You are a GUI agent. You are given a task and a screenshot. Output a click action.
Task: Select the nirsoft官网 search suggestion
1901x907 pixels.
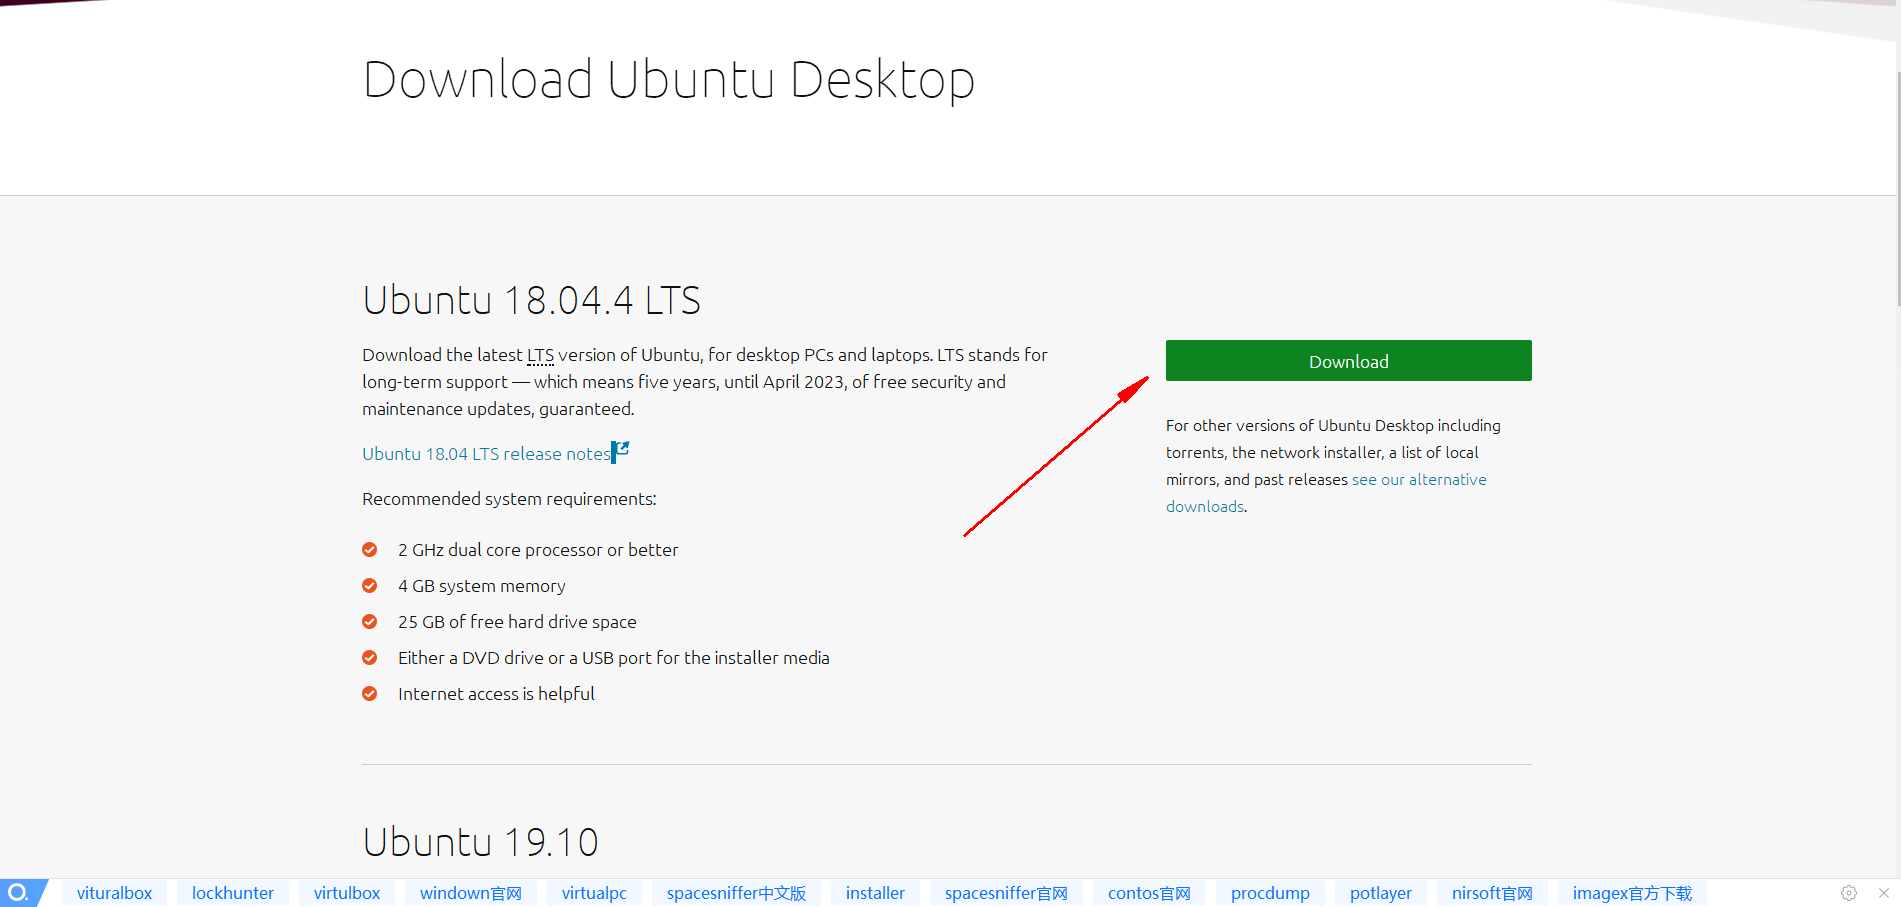pos(1492,893)
